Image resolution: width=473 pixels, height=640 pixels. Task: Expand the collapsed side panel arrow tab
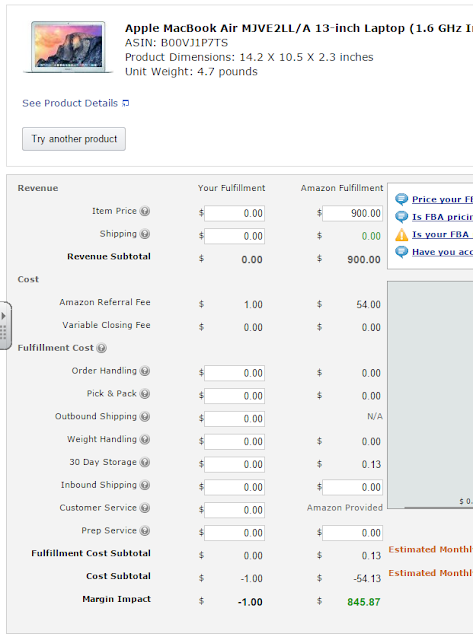[5, 325]
